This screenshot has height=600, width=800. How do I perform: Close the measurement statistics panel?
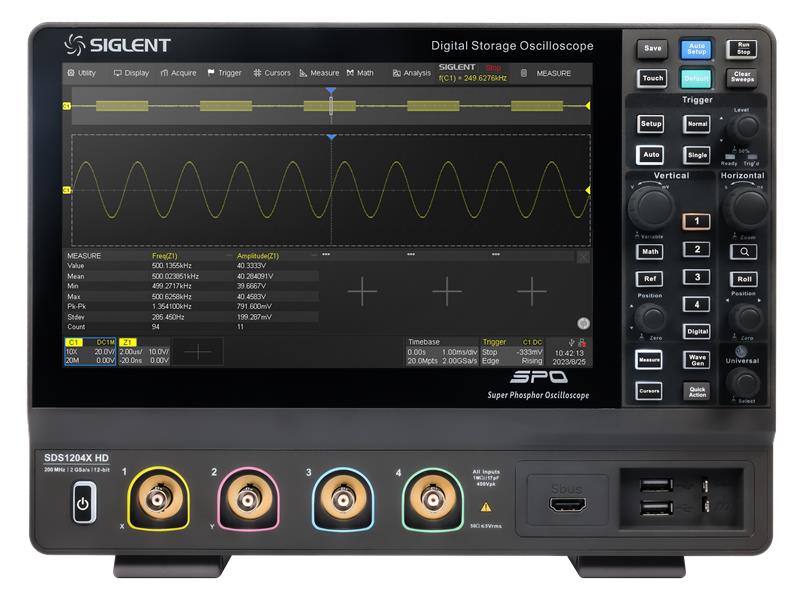pos(583,257)
